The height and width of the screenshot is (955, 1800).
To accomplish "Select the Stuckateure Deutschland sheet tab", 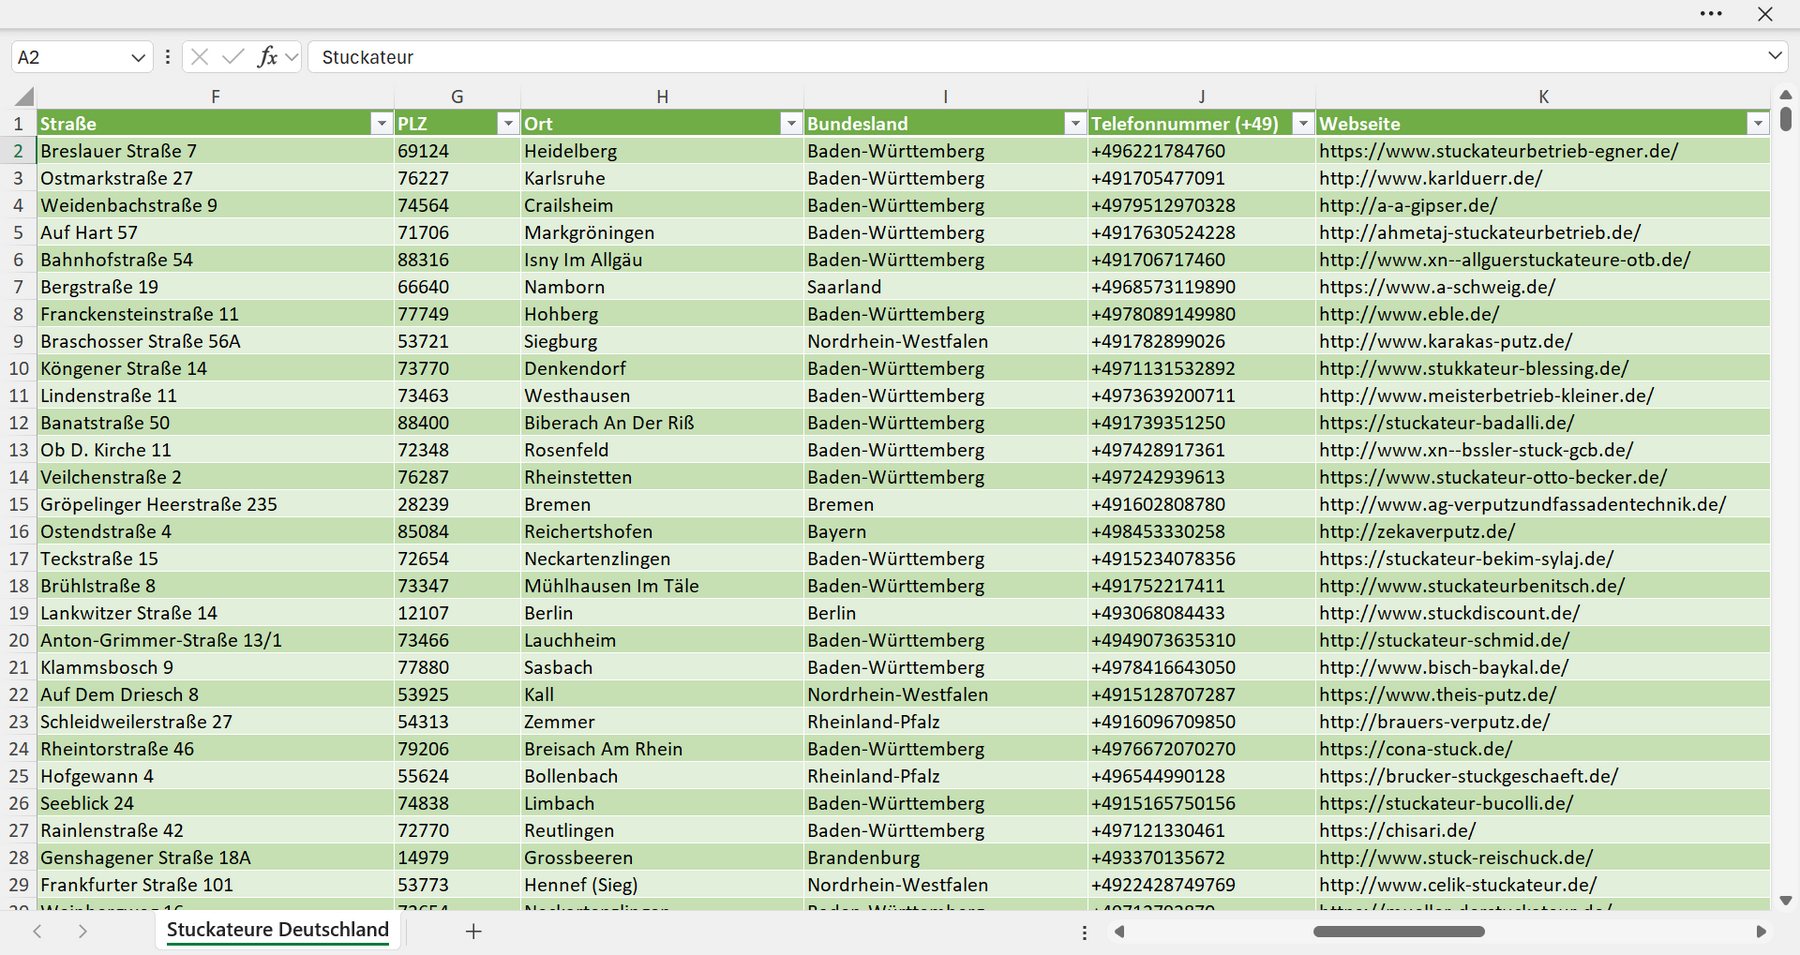I will coord(278,930).
